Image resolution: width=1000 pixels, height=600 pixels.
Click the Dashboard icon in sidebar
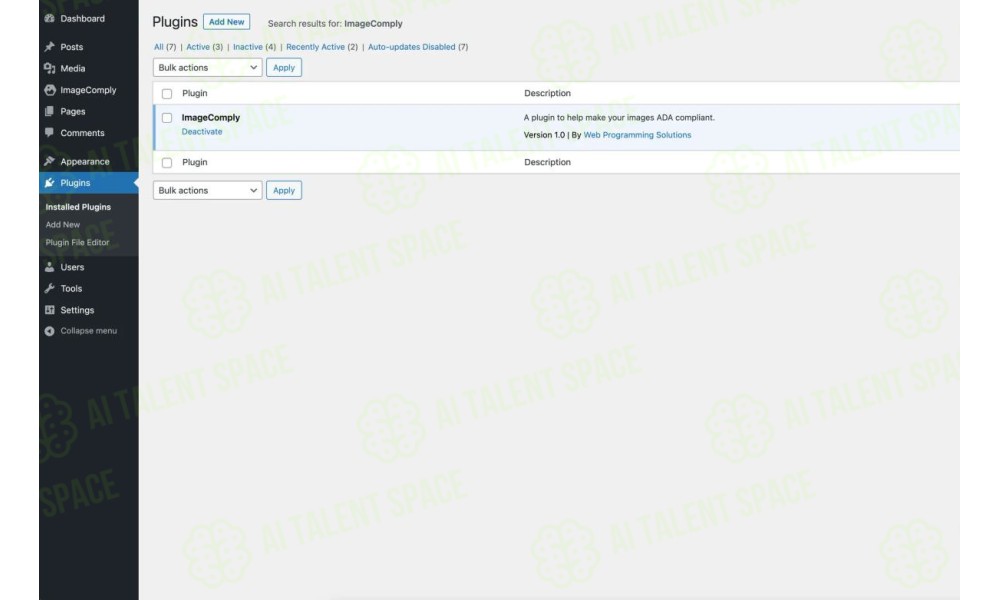click(x=49, y=18)
